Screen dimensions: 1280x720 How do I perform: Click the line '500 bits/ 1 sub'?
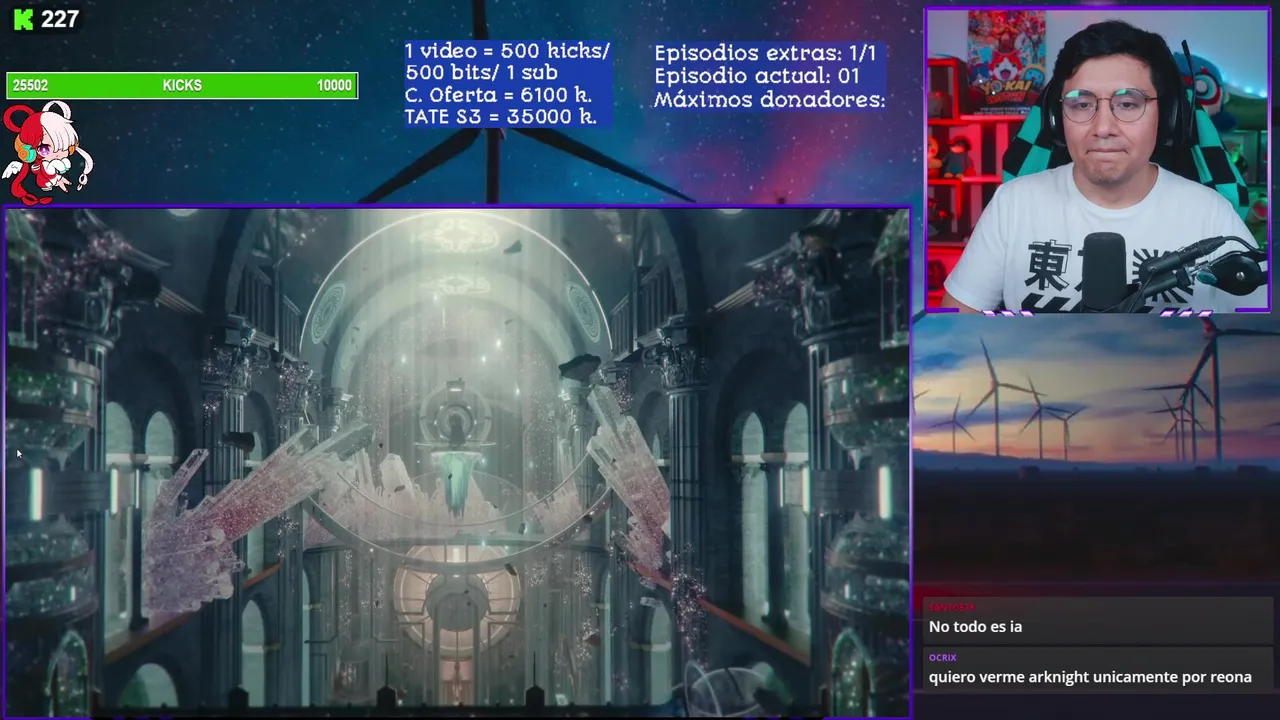pos(481,73)
